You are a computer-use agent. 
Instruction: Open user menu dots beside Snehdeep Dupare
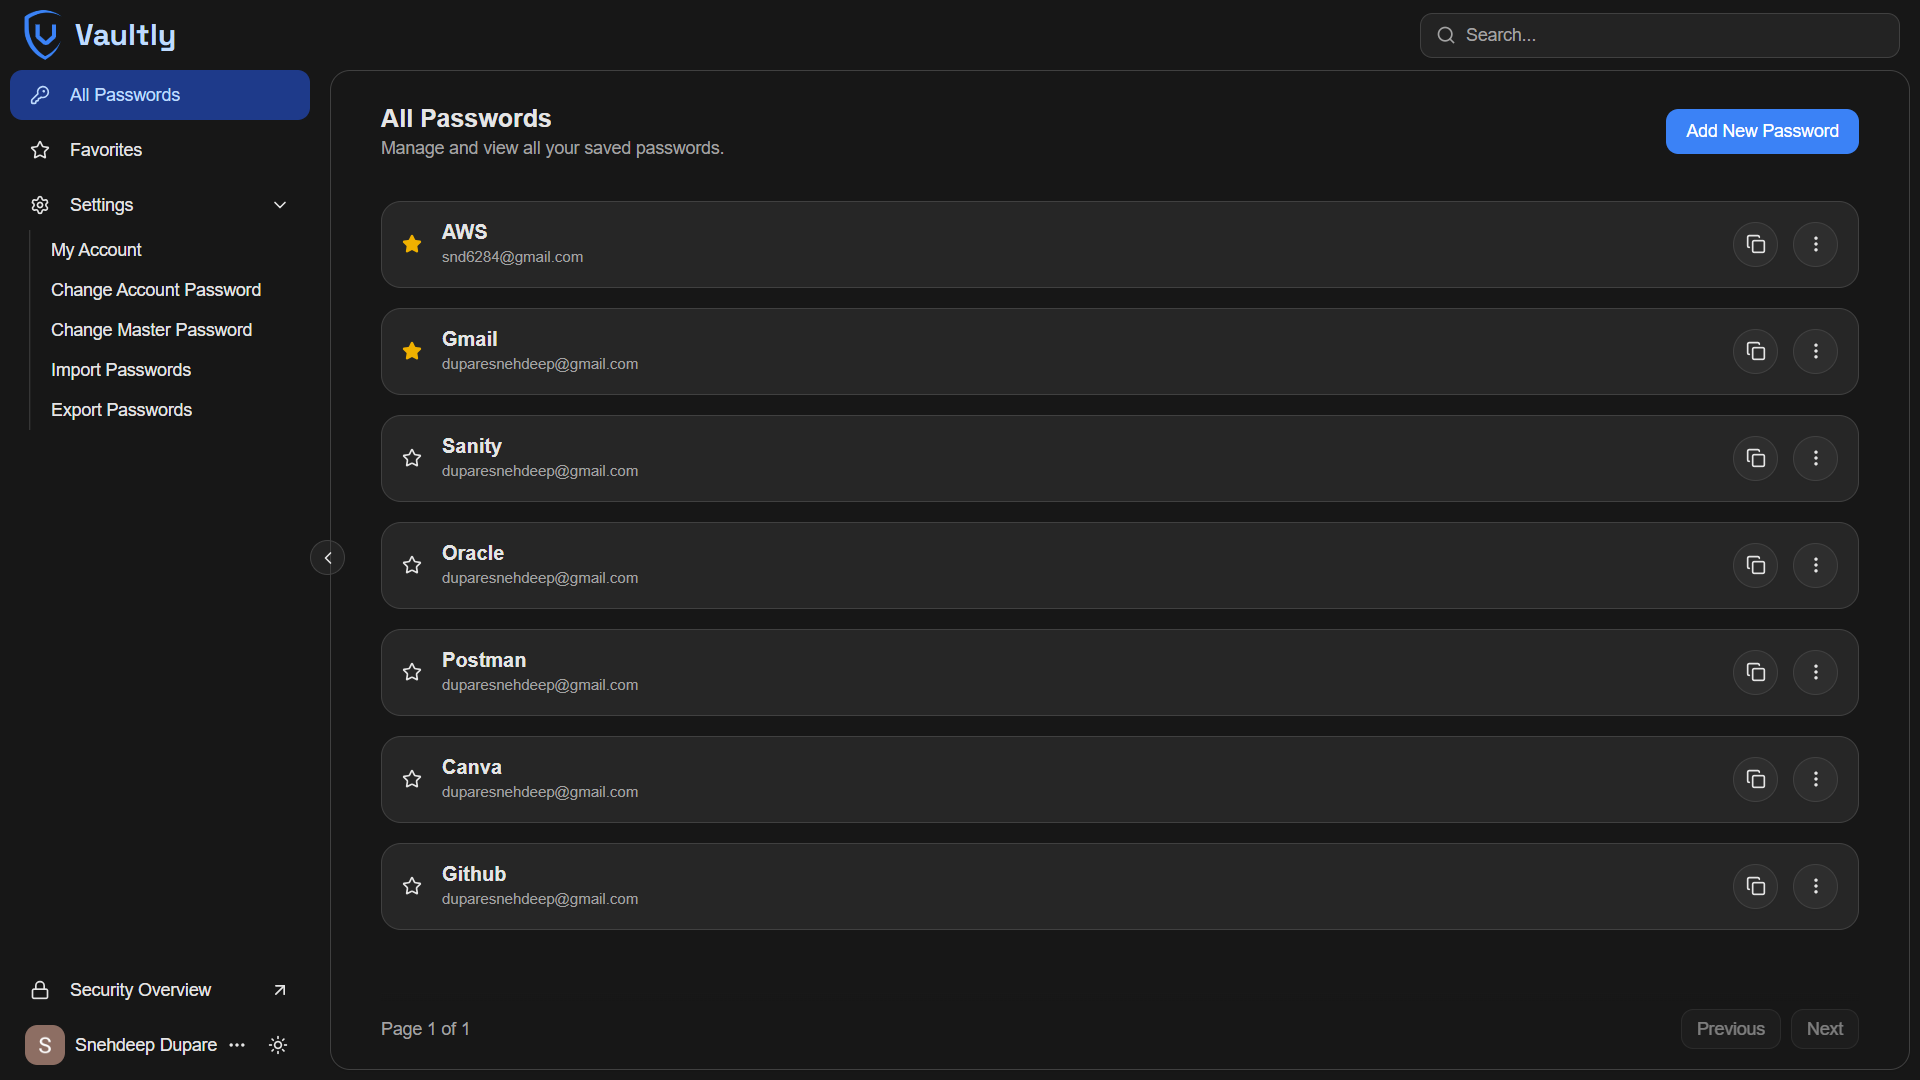pos(237,1045)
